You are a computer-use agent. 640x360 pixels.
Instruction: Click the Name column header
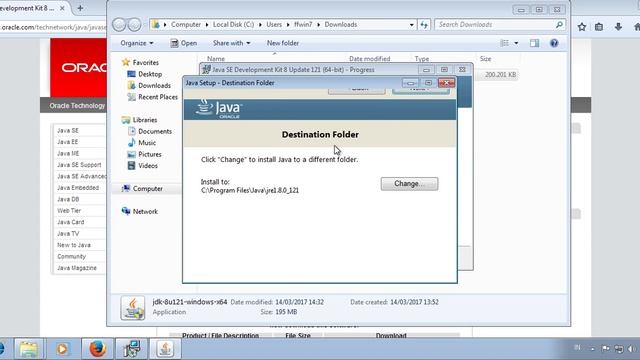coord(216,59)
